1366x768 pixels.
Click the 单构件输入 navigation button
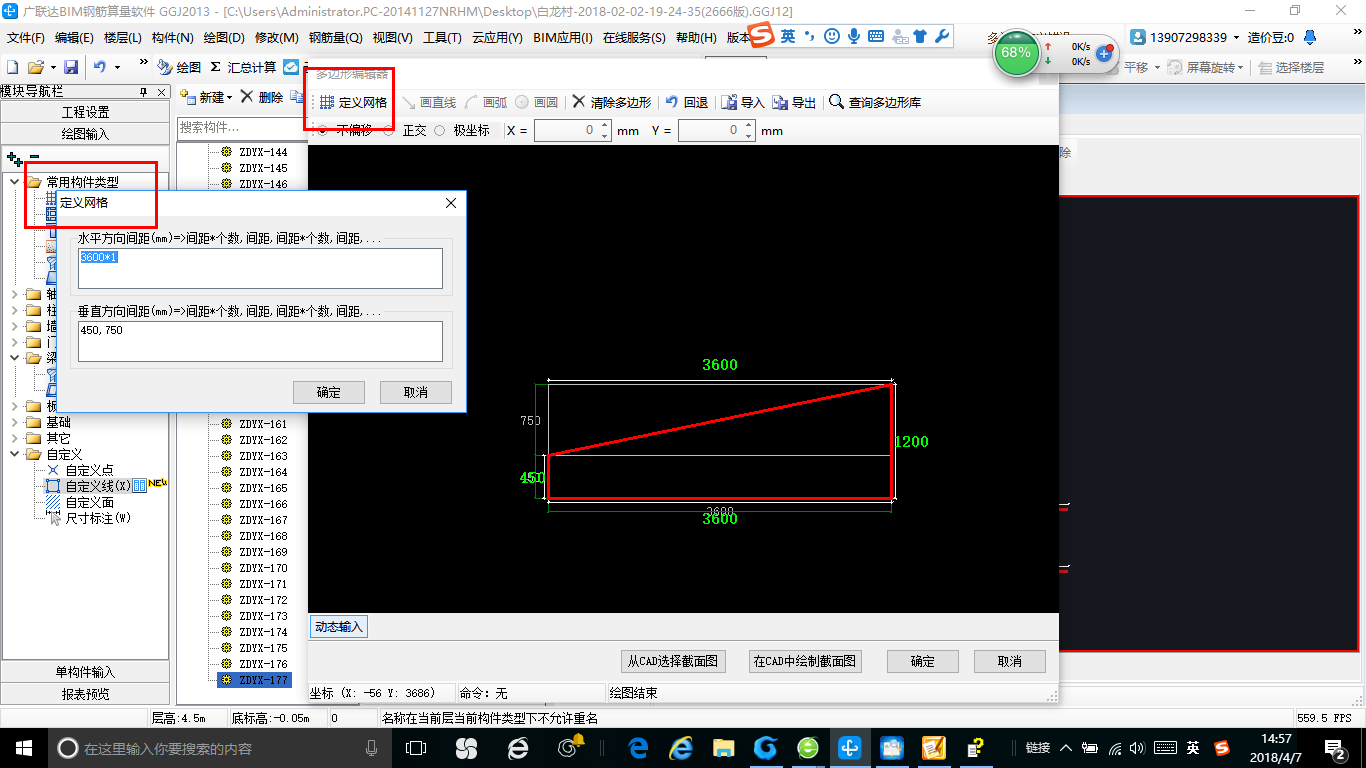(85, 672)
